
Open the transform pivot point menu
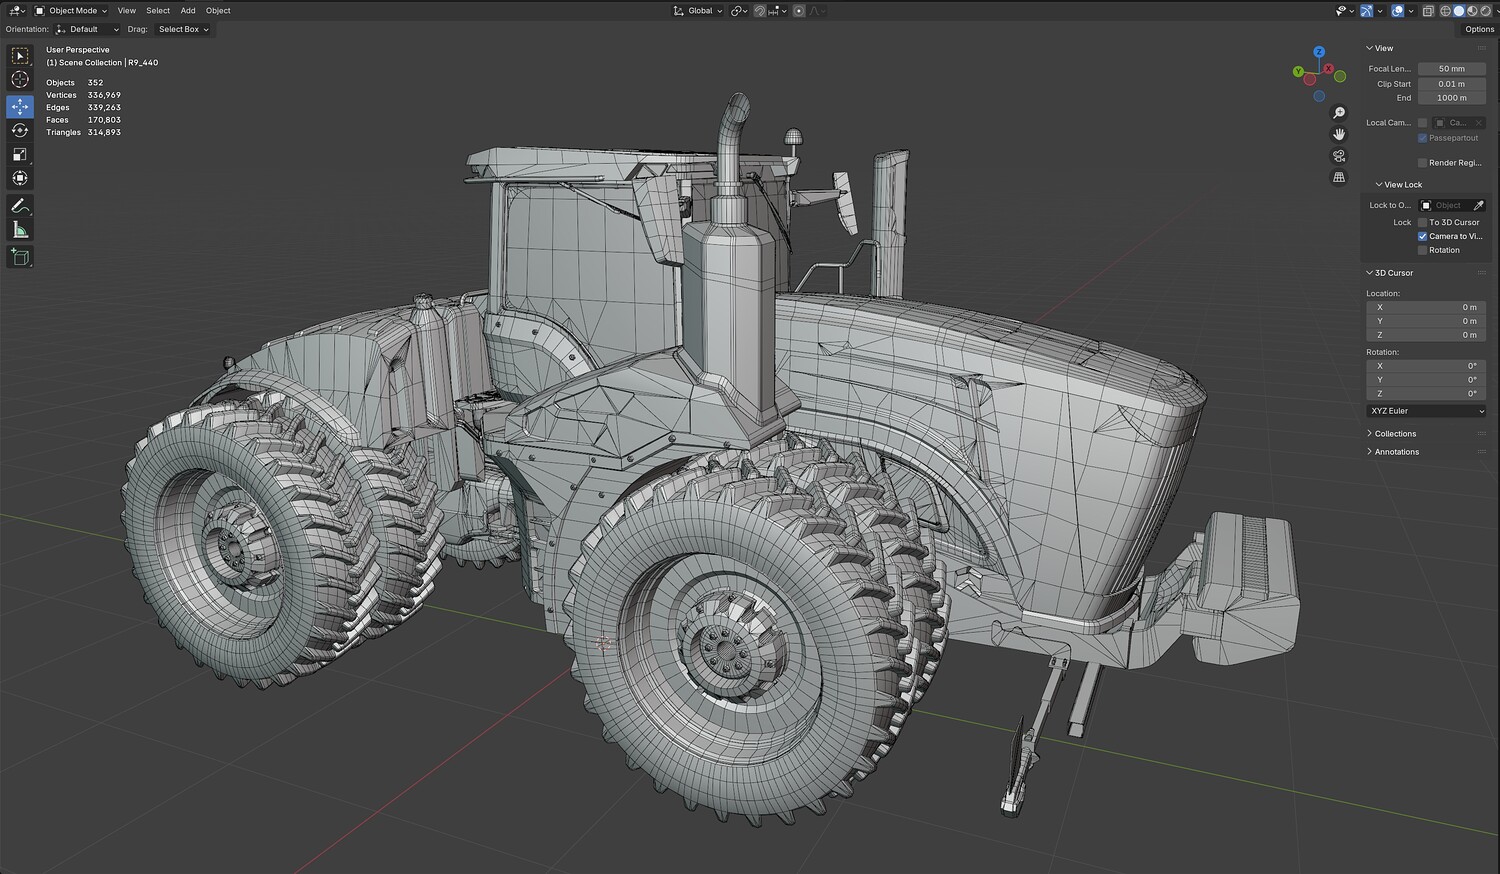739,11
